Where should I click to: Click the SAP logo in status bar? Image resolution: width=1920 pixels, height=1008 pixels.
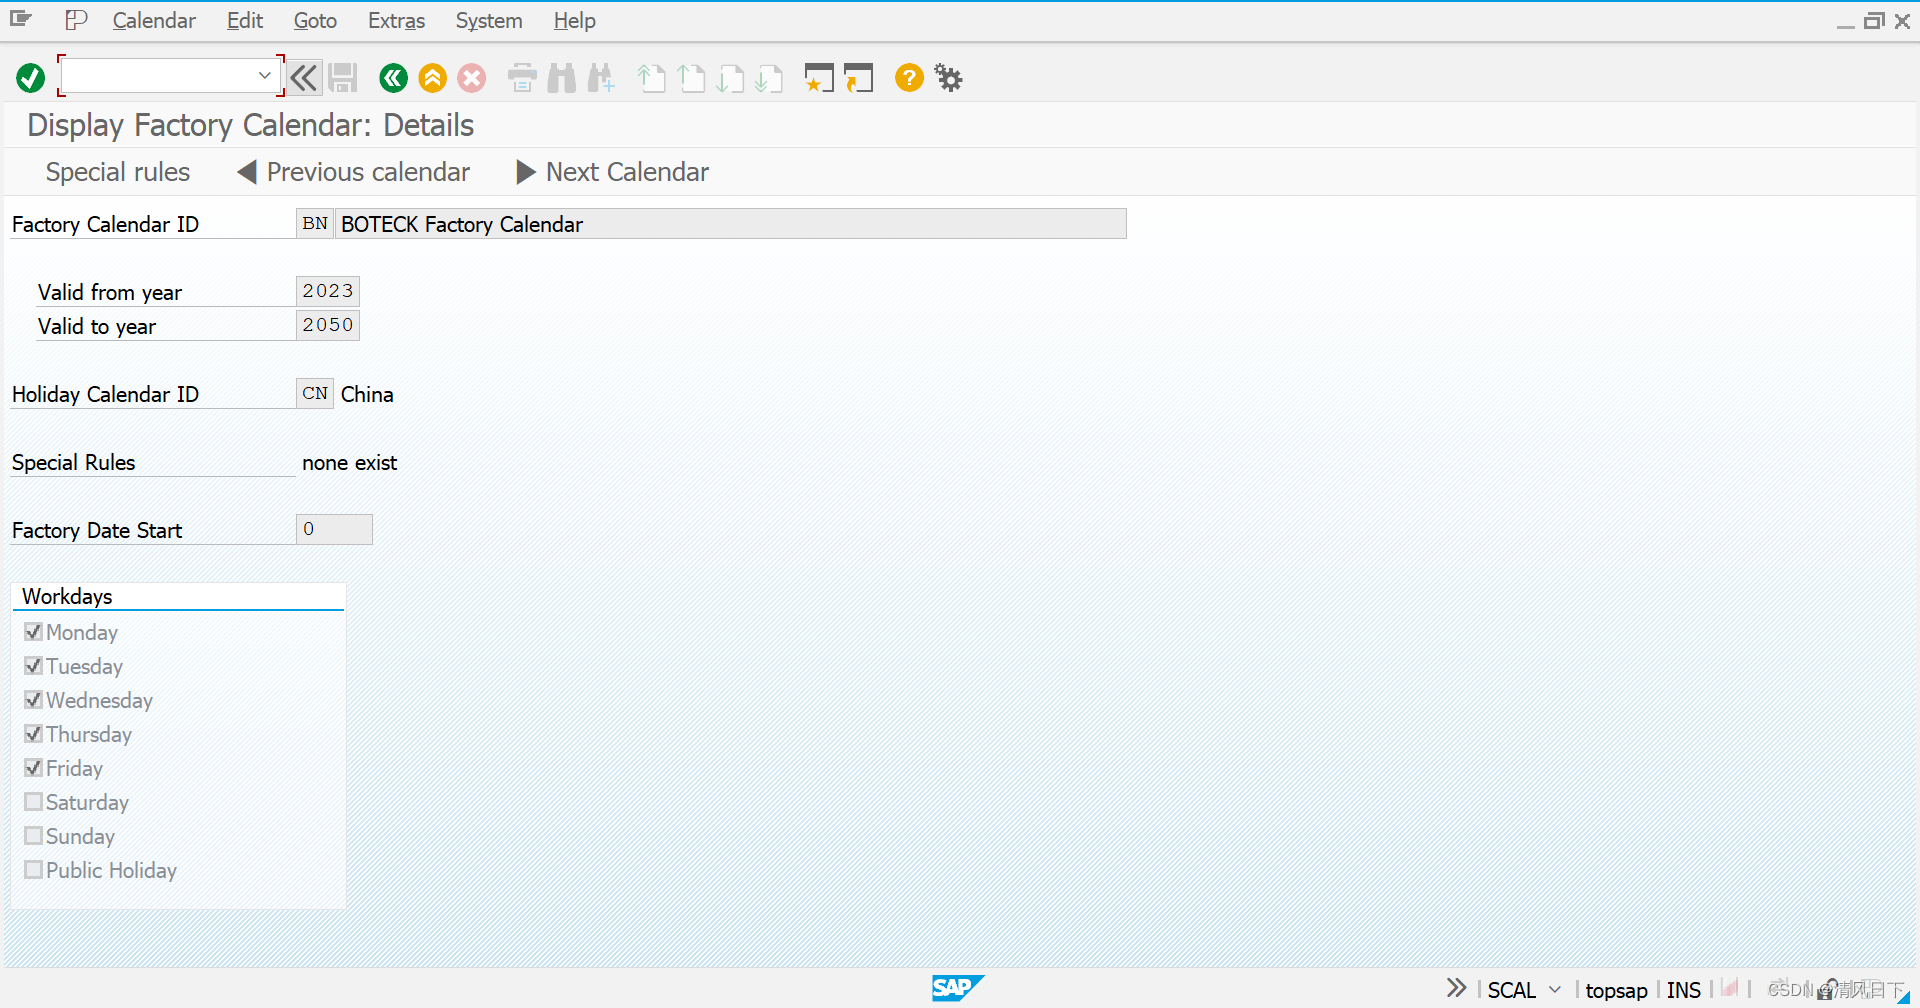957,988
